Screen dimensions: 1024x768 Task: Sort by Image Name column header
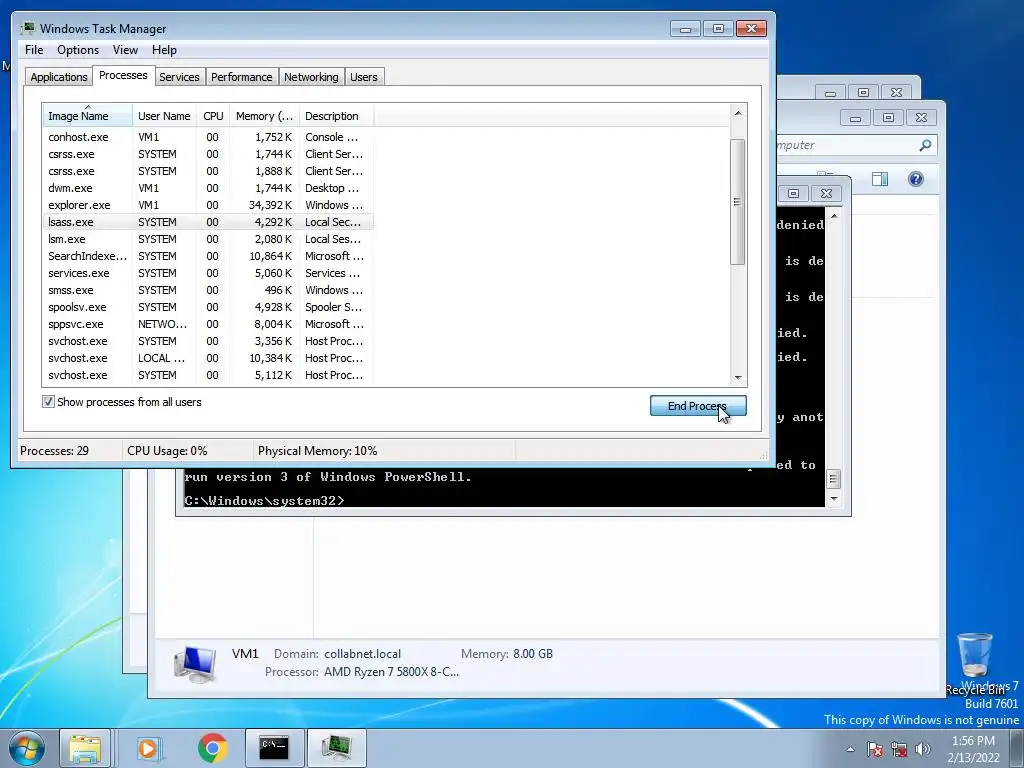pos(88,116)
